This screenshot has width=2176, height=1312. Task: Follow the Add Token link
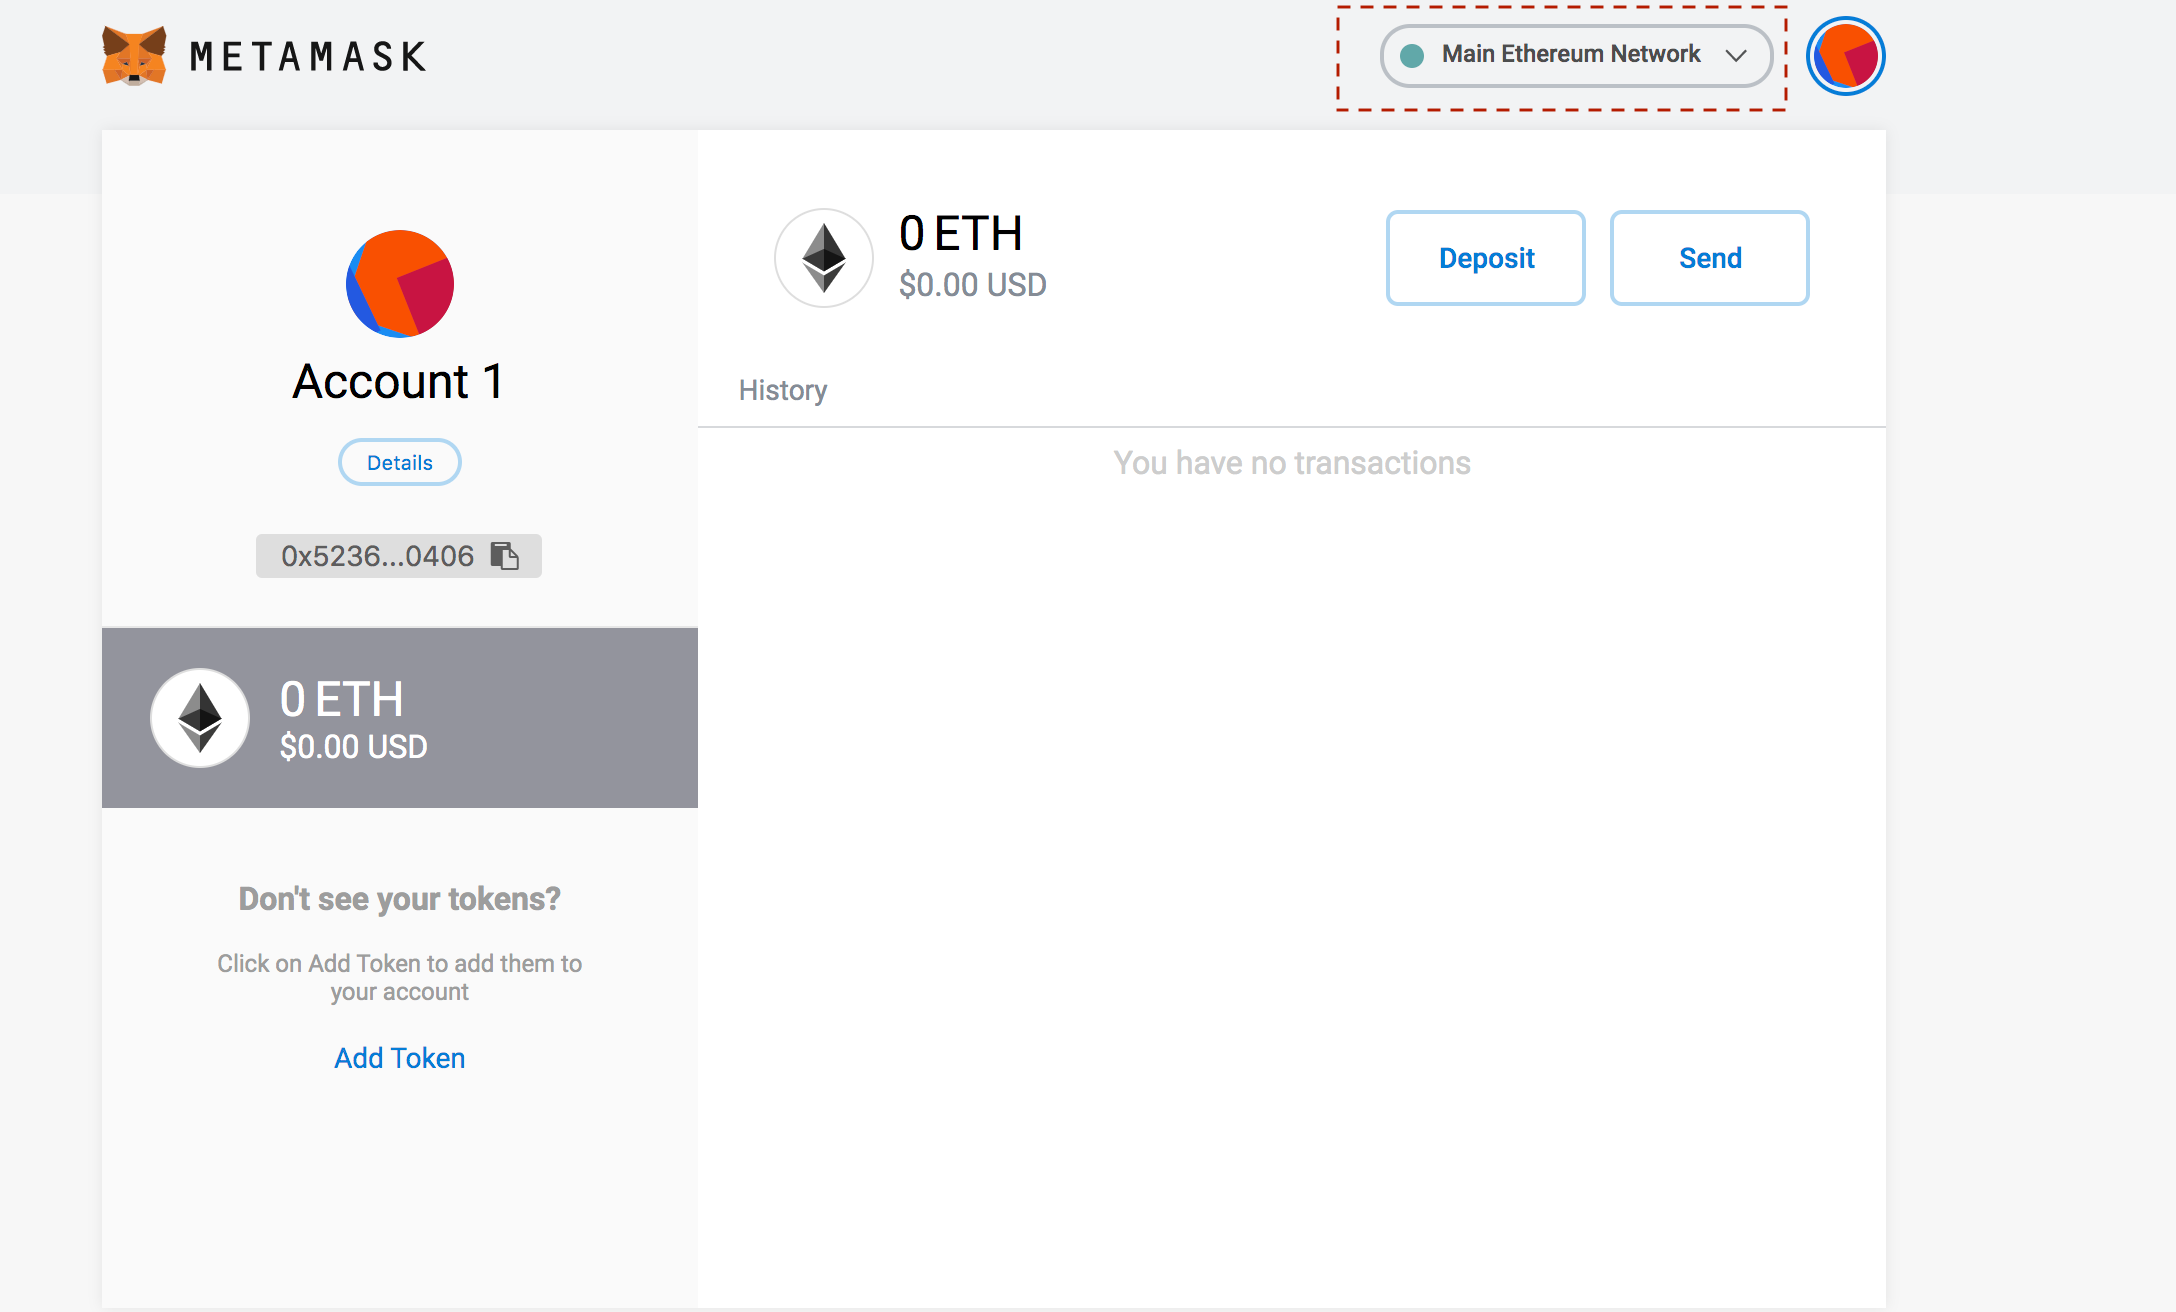click(400, 1058)
